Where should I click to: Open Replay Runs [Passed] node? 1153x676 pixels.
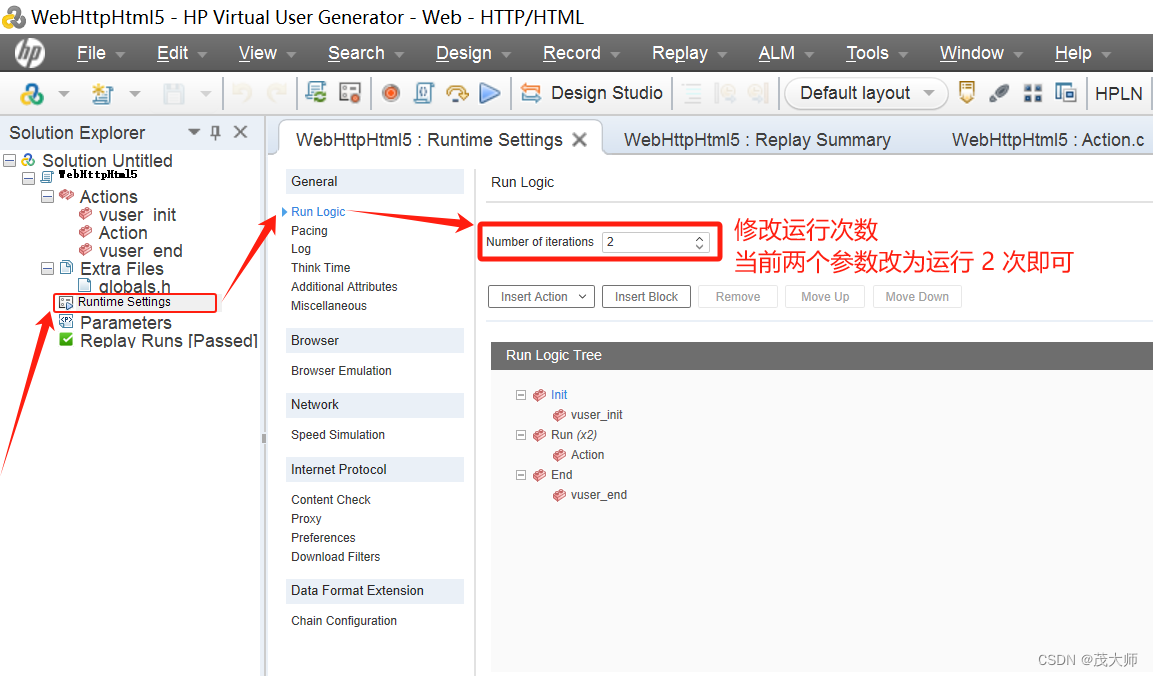(x=169, y=341)
